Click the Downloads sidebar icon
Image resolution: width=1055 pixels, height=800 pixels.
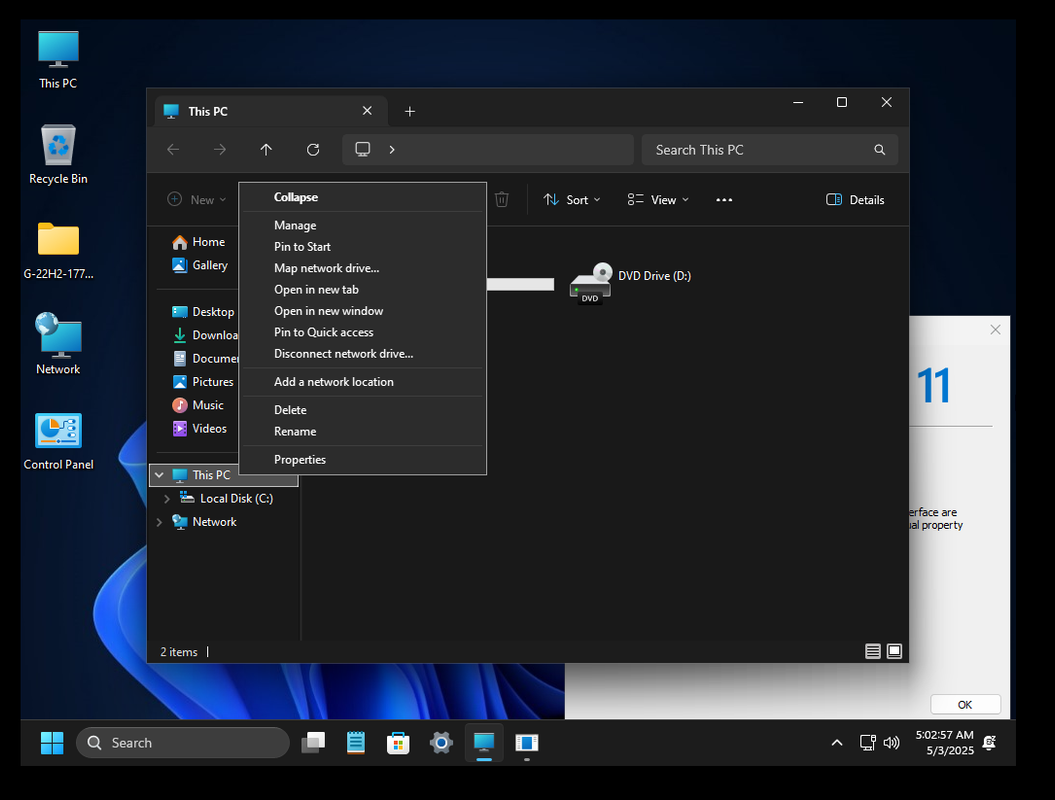(180, 335)
